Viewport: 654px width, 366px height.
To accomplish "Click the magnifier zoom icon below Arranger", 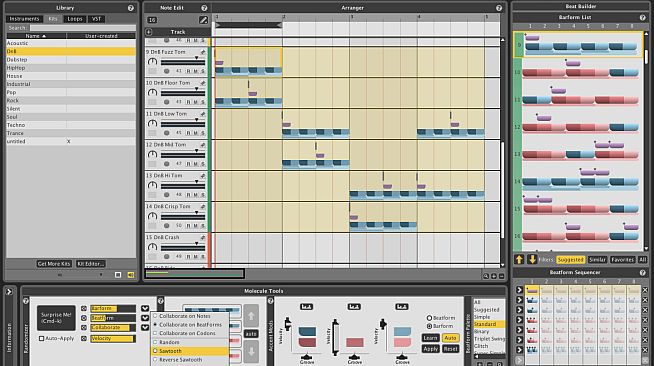I will coord(486,276).
